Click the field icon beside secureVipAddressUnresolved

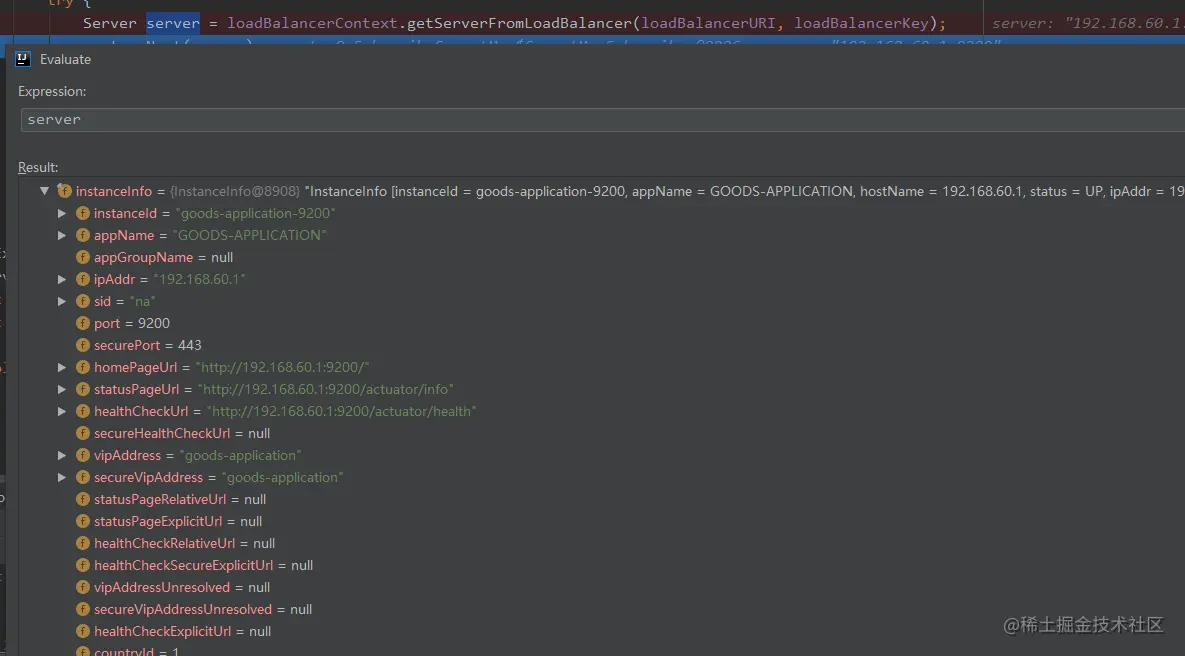83,608
